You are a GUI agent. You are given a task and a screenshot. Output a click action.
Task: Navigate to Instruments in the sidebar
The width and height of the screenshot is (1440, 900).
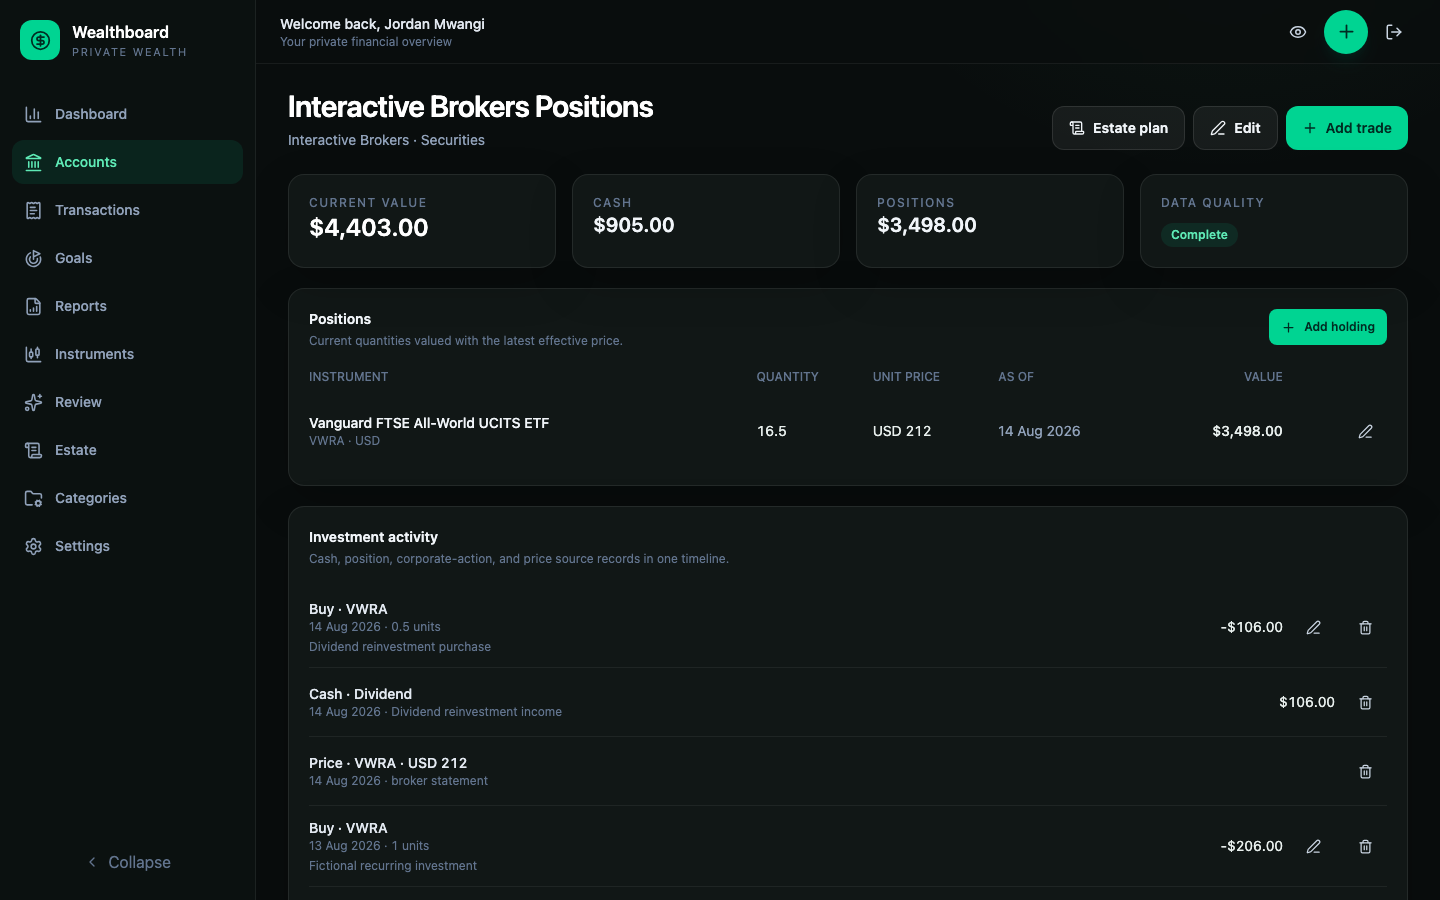click(127, 354)
